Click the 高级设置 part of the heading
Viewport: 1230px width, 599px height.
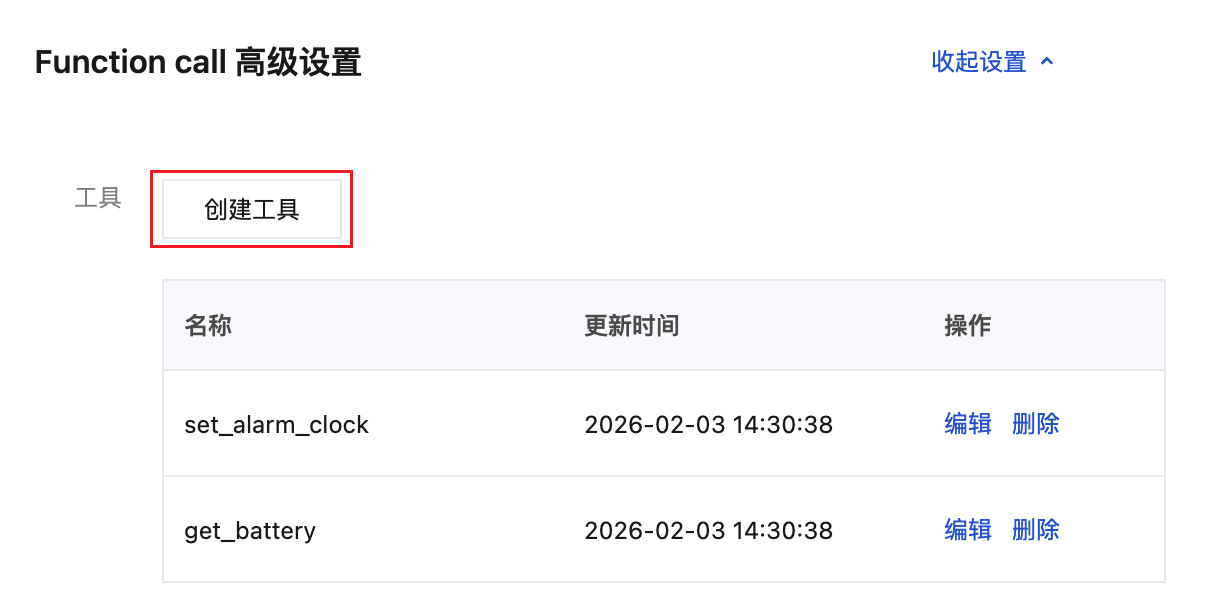coord(298,63)
